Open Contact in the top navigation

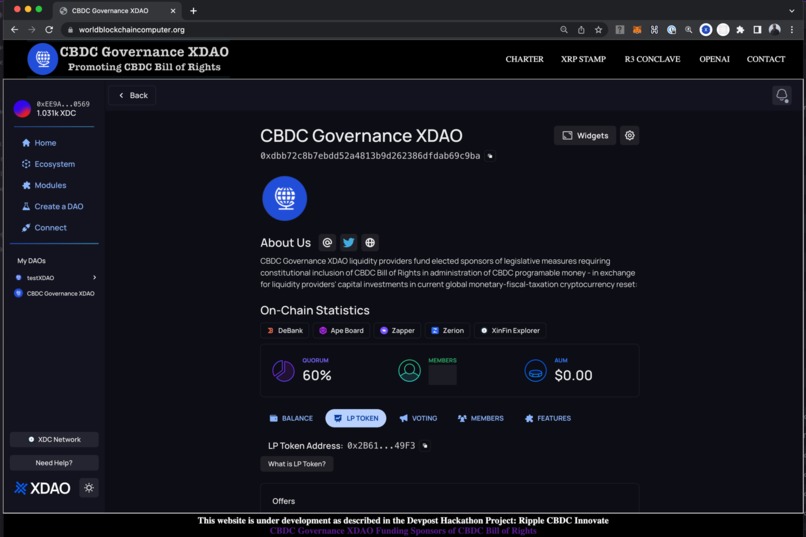[766, 59]
